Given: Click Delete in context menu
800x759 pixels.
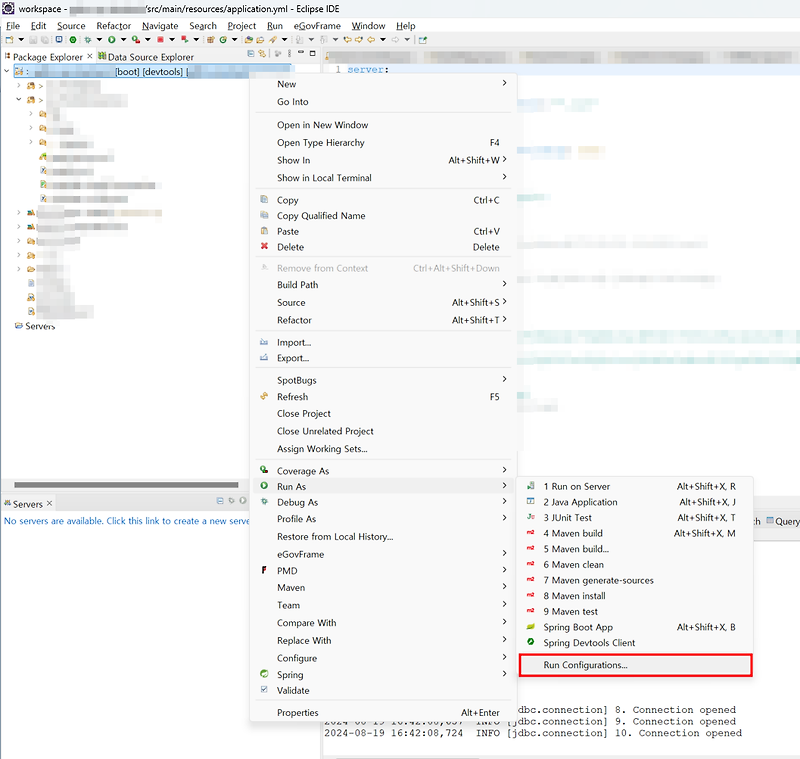Looking at the screenshot, I should pyautogui.click(x=383, y=247).
